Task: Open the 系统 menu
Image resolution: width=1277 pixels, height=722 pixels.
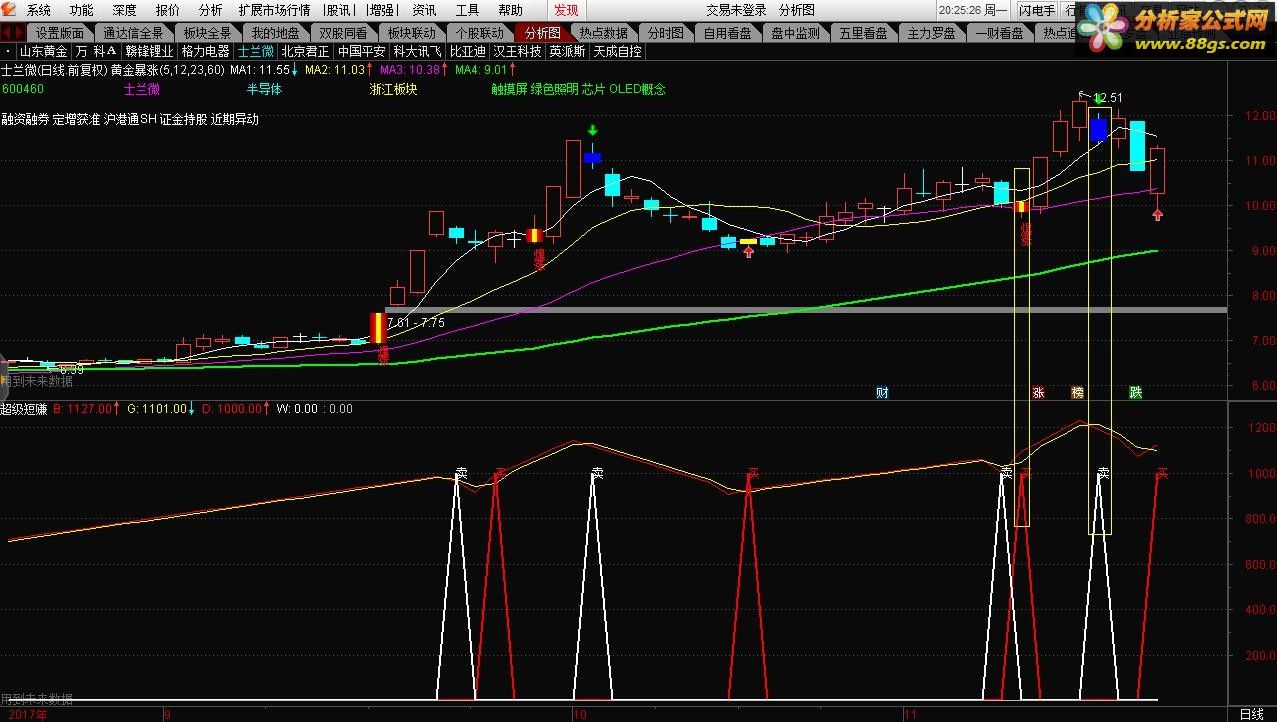Action: click(x=39, y=10)
